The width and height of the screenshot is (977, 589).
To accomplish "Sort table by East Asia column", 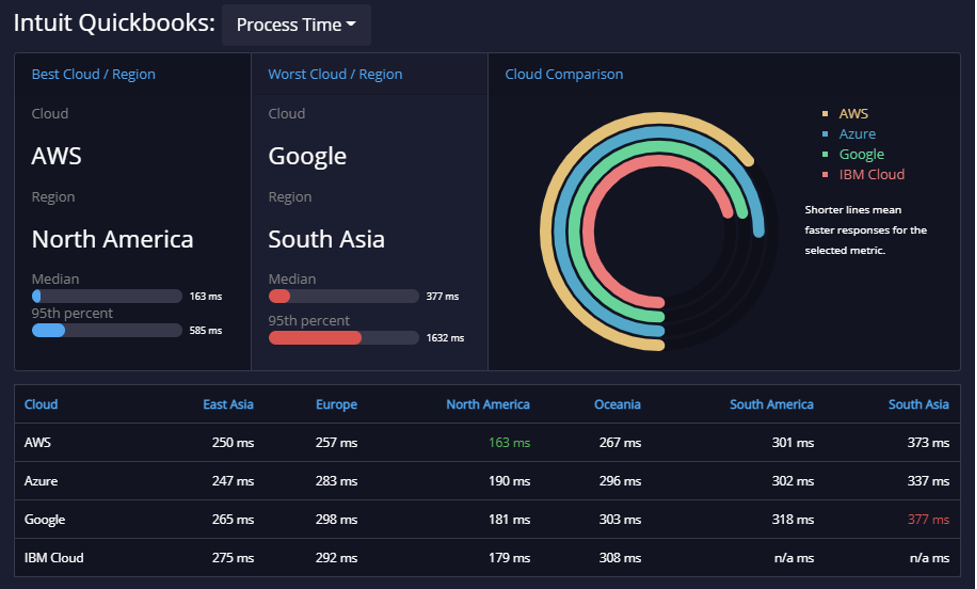I will coord(228,405).
